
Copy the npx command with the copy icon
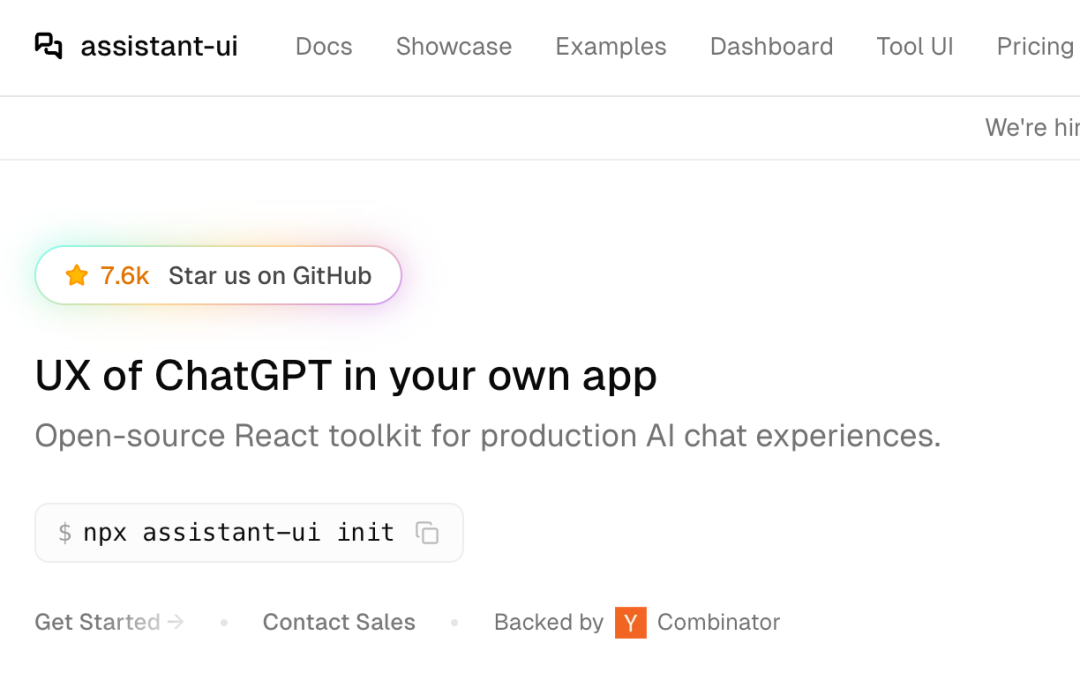point(427,532)
